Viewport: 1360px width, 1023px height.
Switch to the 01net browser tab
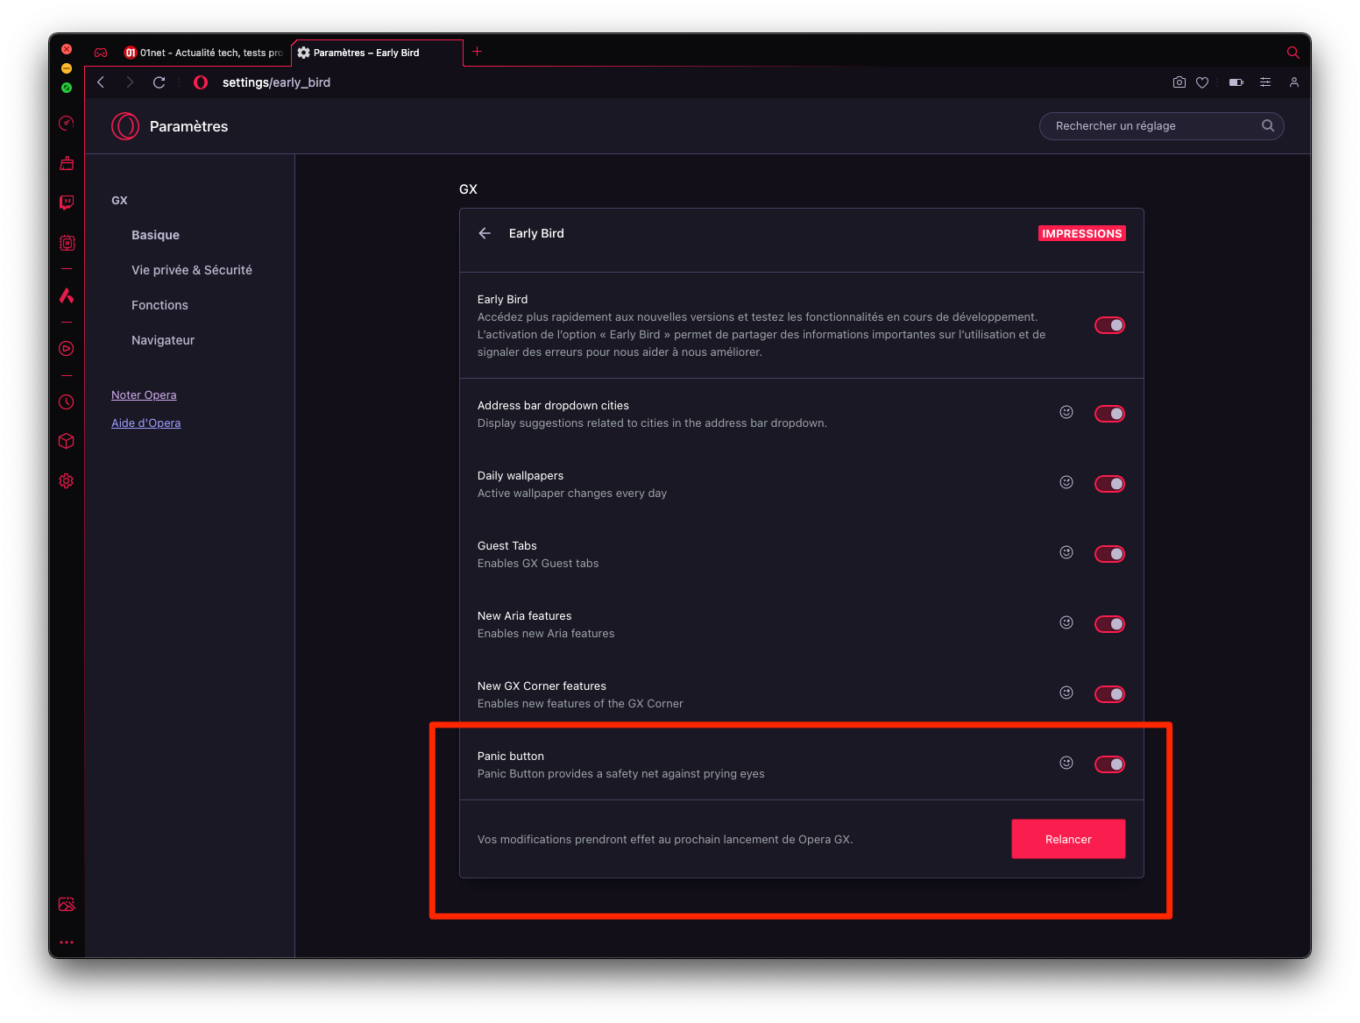pyautogui.click(x=203, y=53)
